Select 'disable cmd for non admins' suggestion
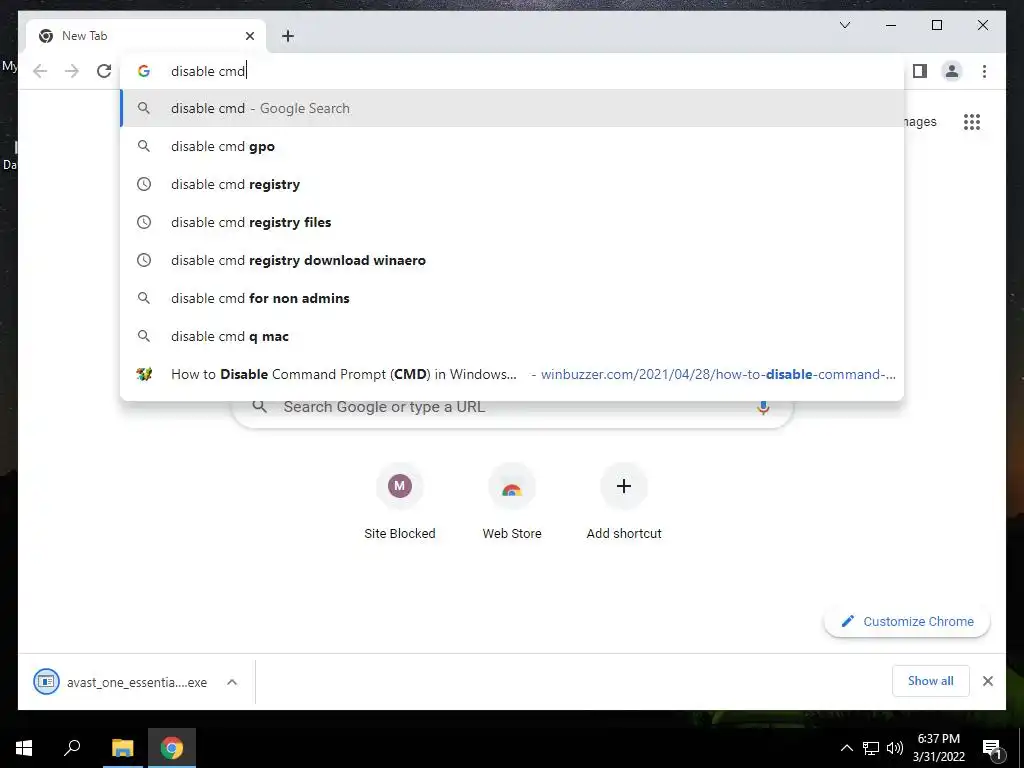This screenshot has width=1024, height=768. [x=512, y=298]
